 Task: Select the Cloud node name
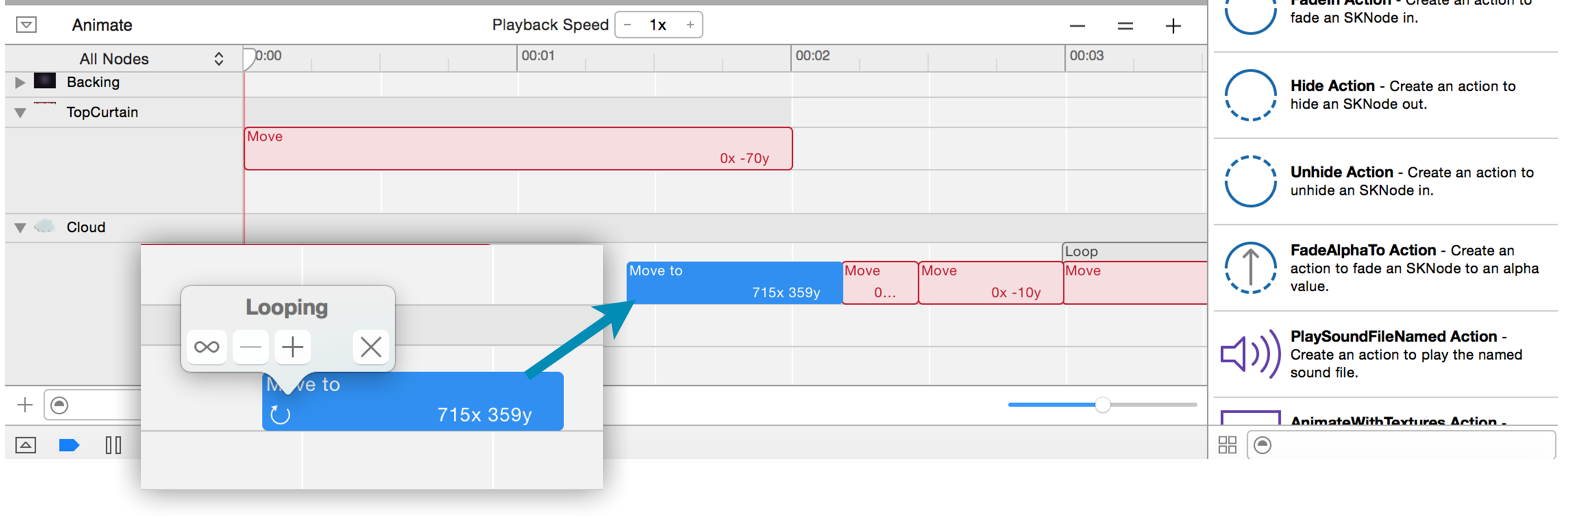point(86,228)
